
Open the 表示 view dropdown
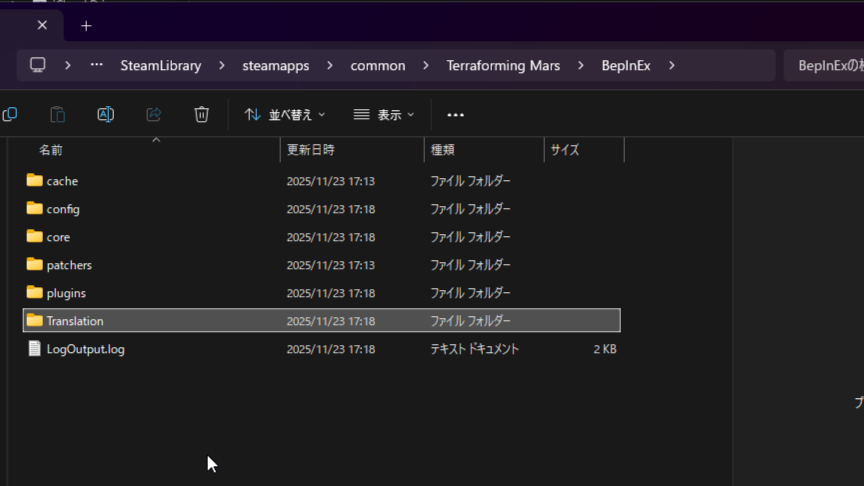[384, 115]
